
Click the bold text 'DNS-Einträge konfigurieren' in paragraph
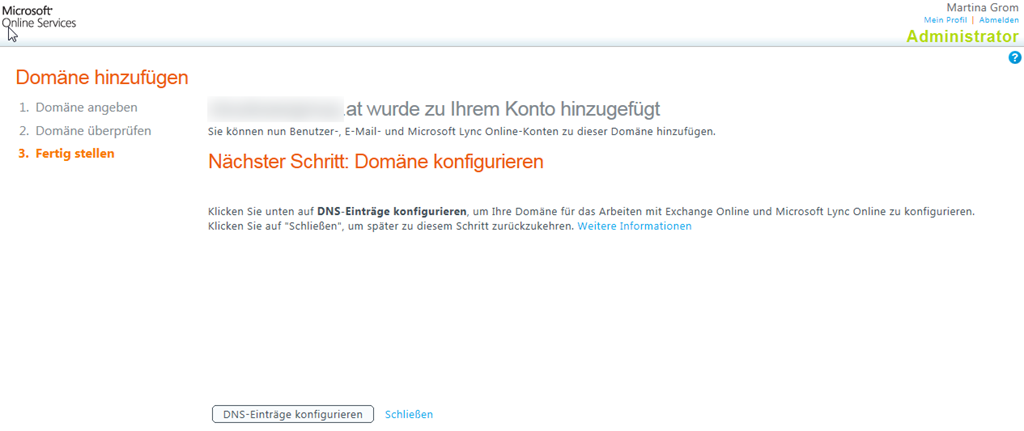(x=392, y=212)
